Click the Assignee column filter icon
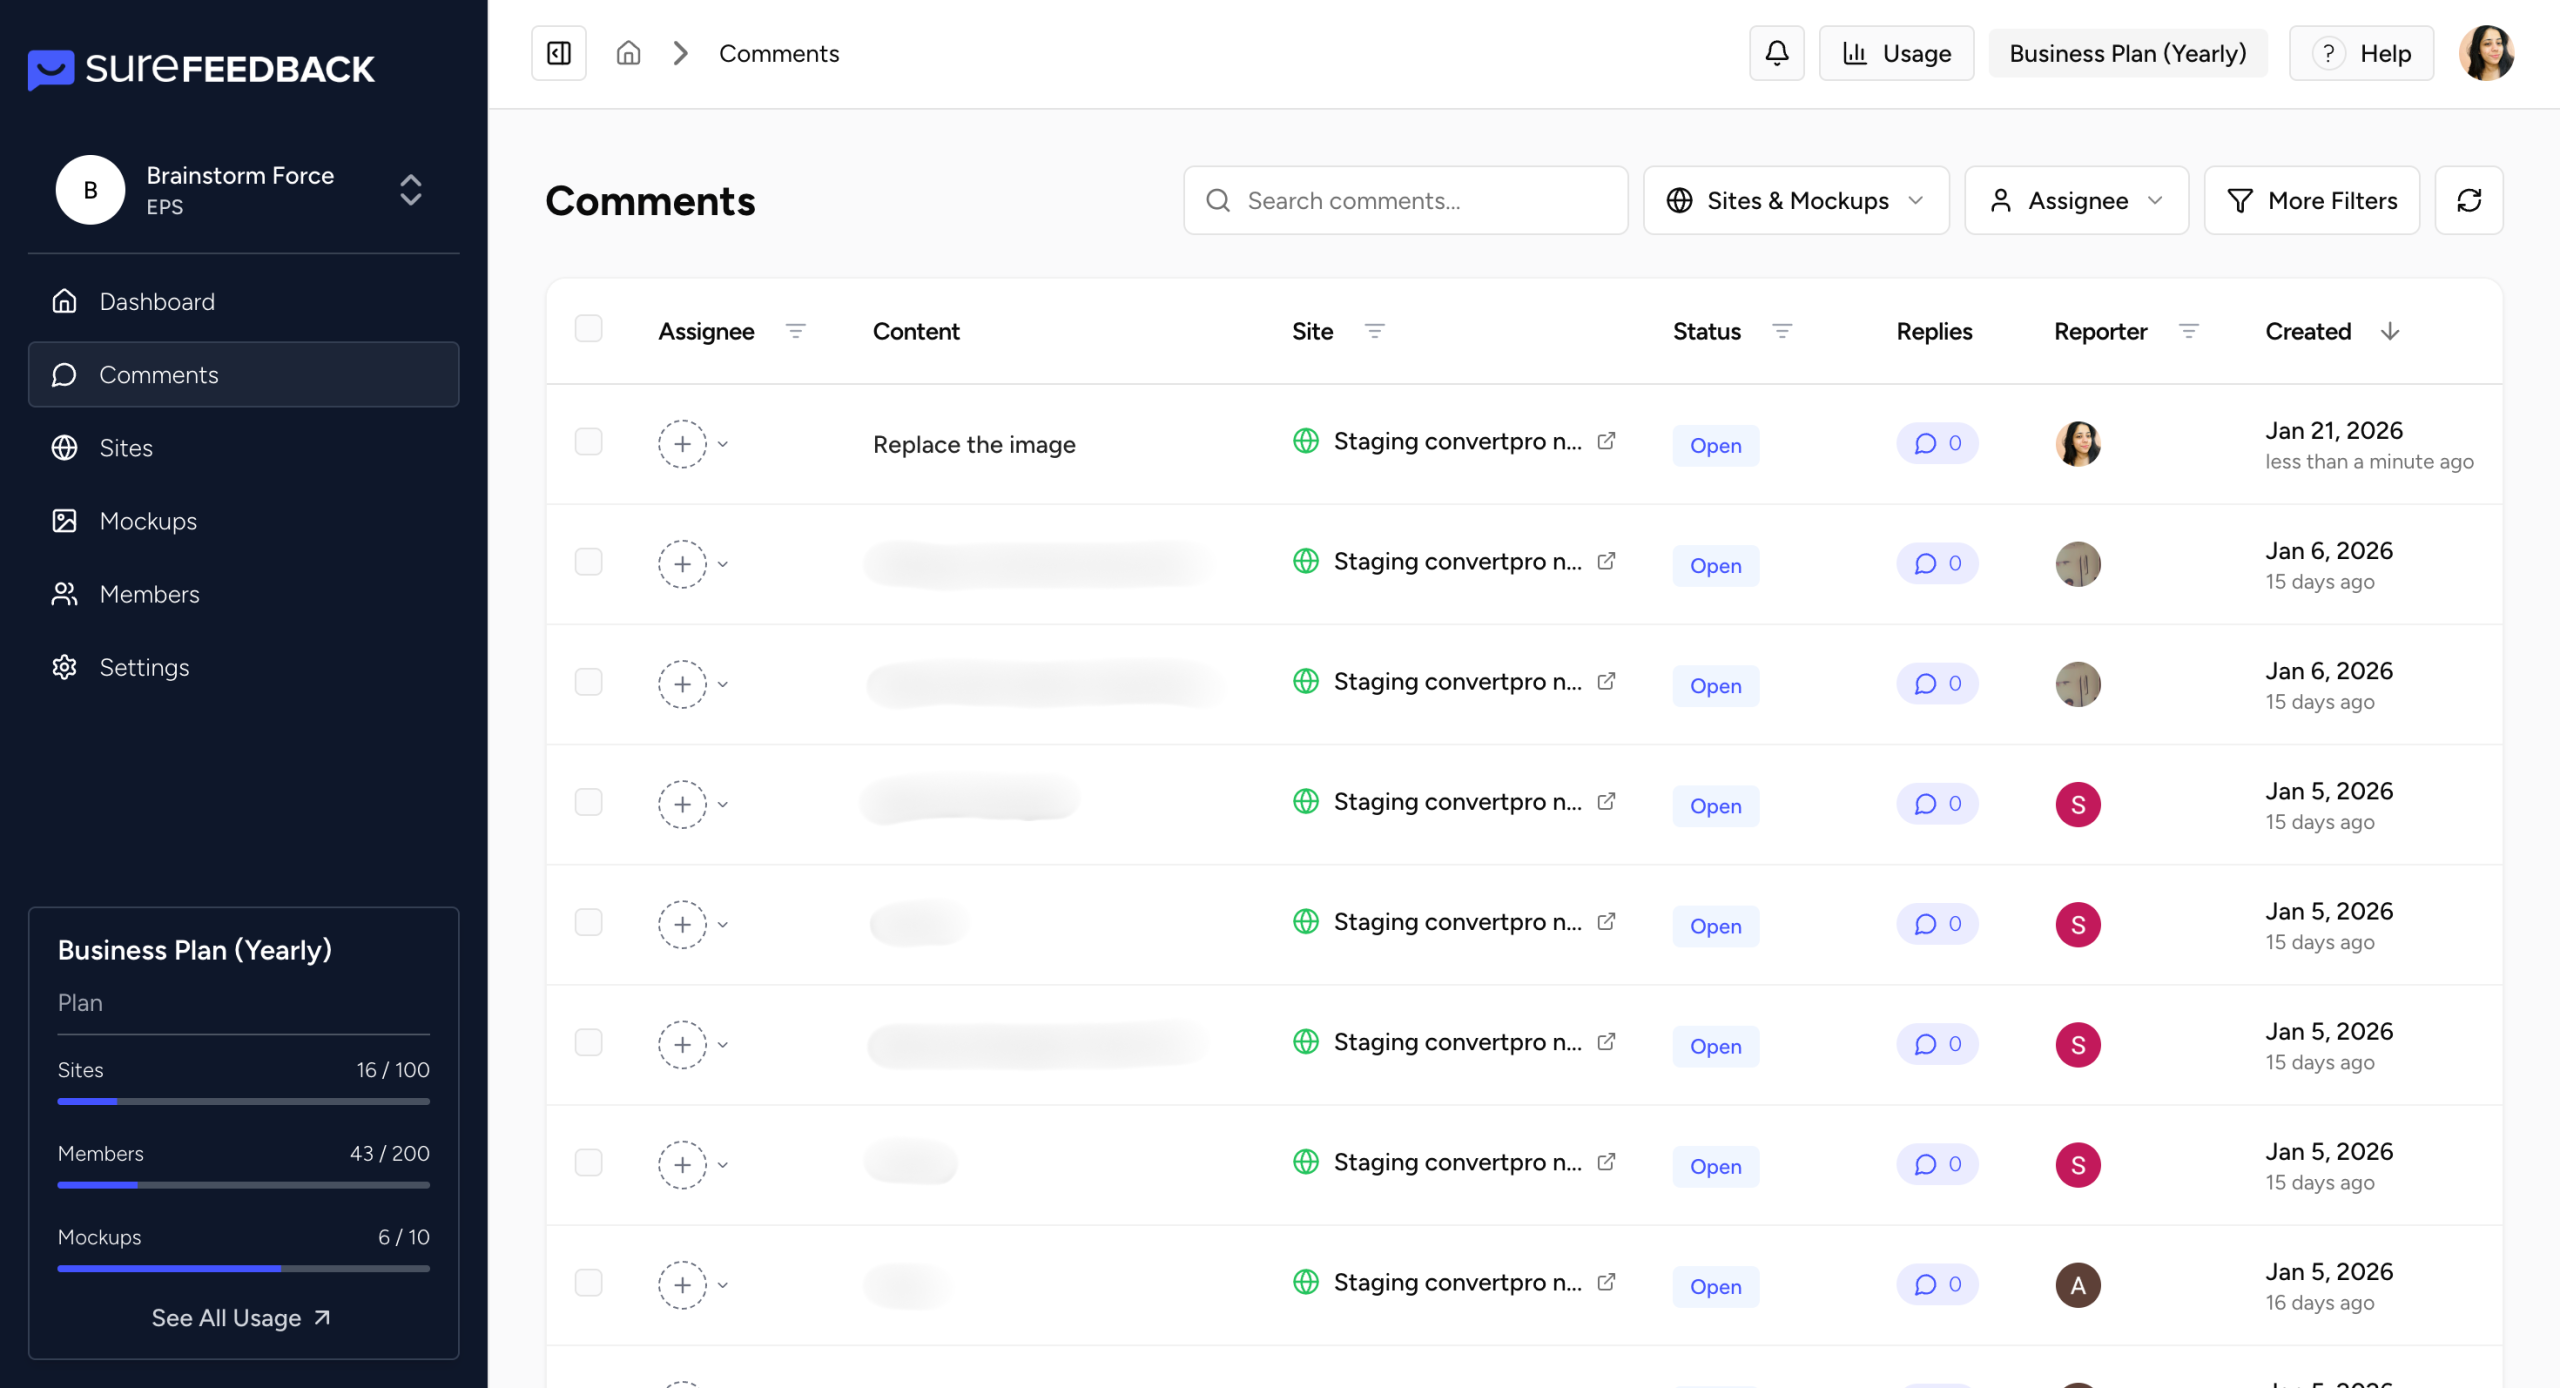 796,331
